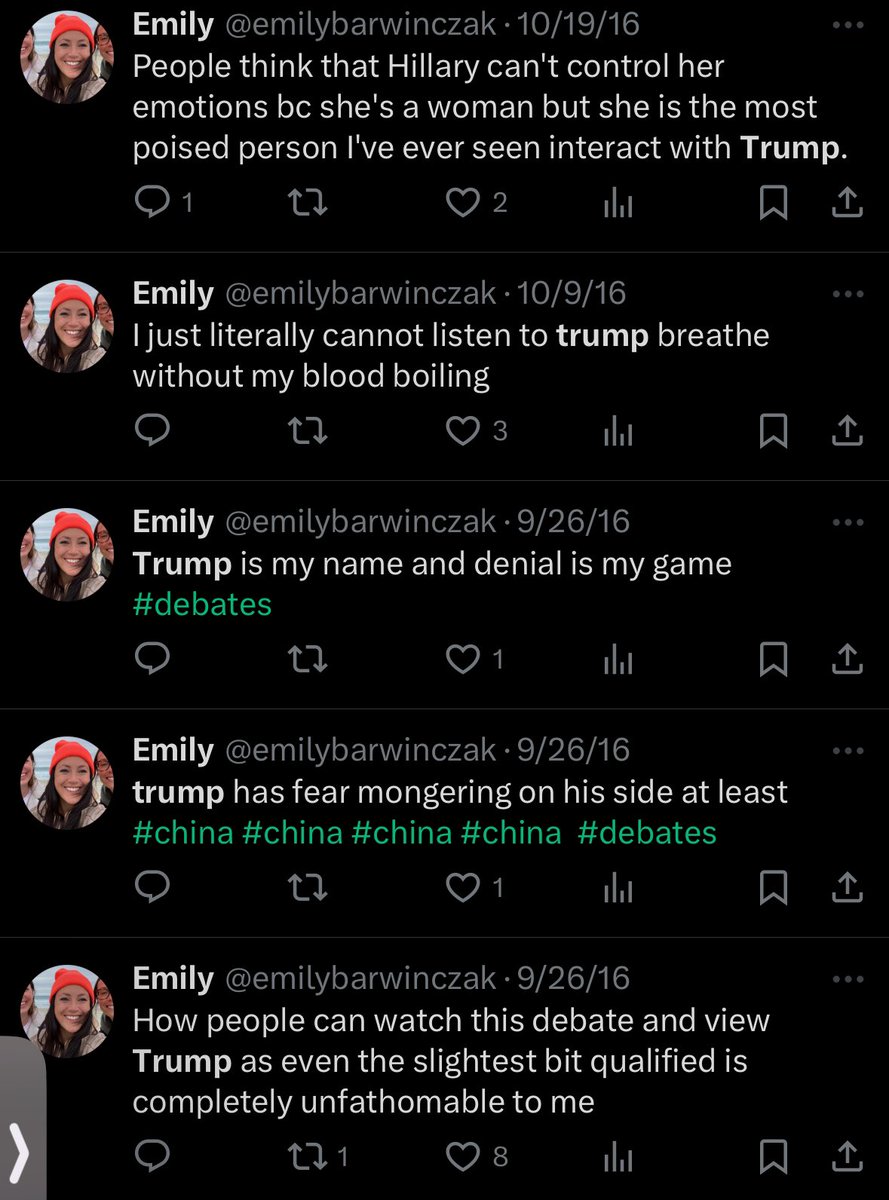889x1200 pixels.
Task: Reply to the Hillary poised person tweet
Action: pos(152,203)
